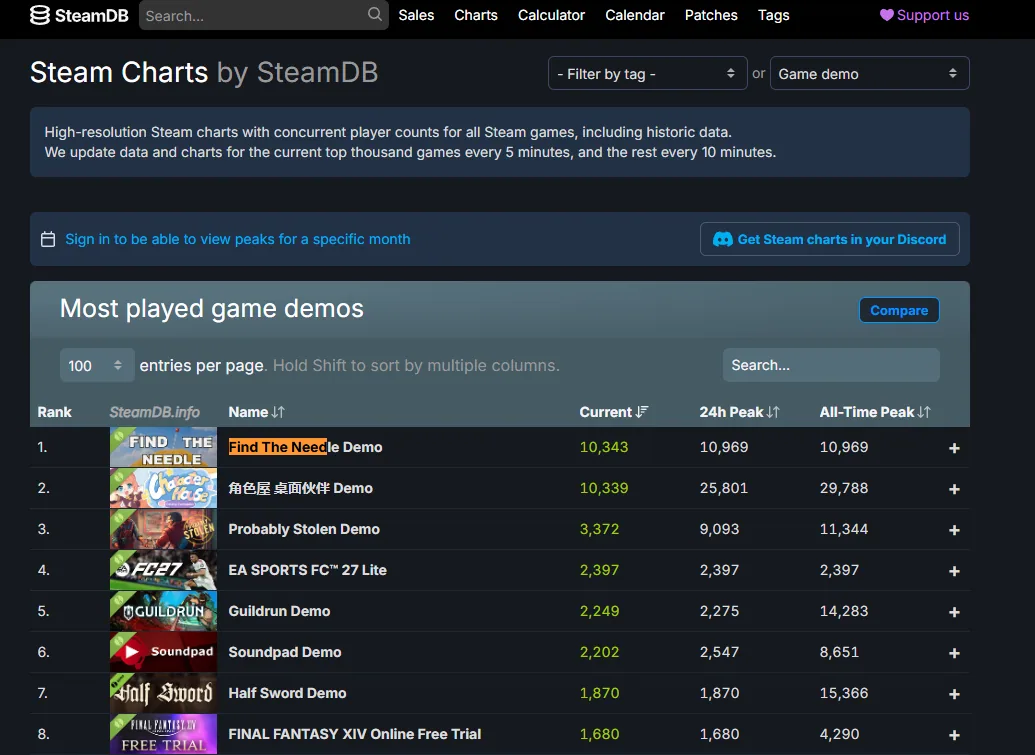Click the all-time peak value 29,788
The height and width of the screenshot is (755, 1035).
844,488
